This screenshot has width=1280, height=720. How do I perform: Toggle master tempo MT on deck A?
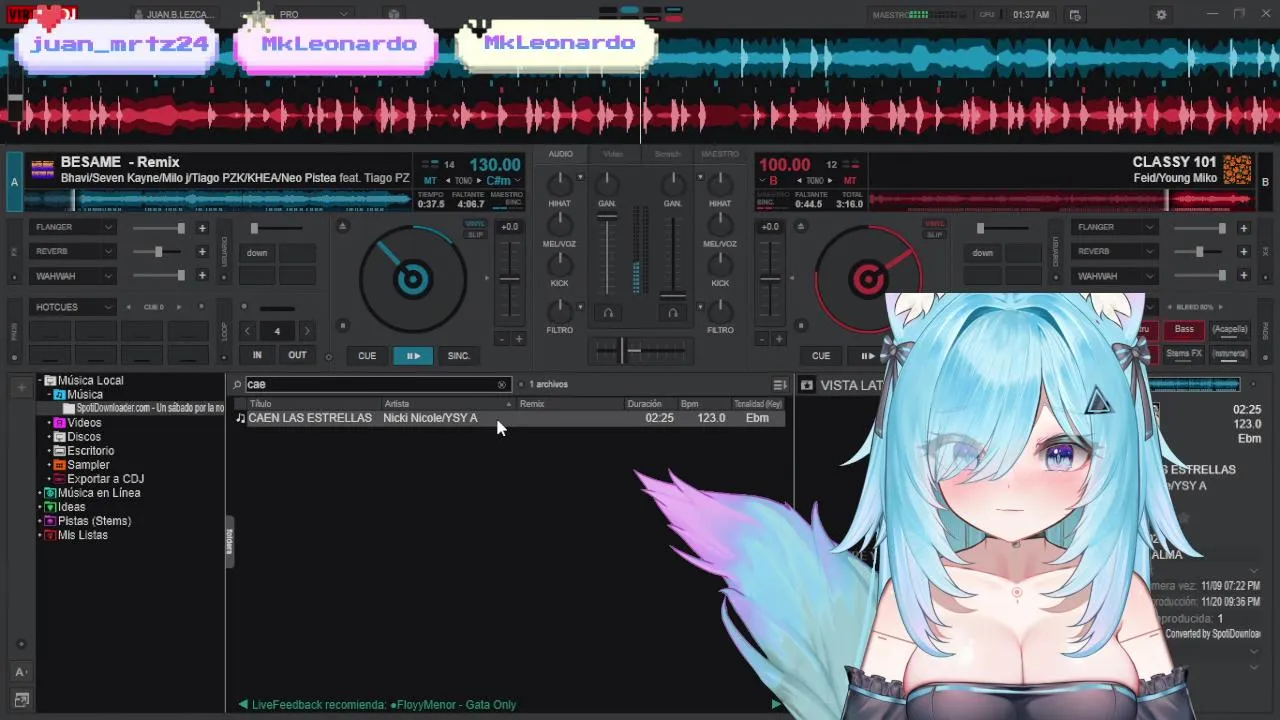(x=430, y=181)
